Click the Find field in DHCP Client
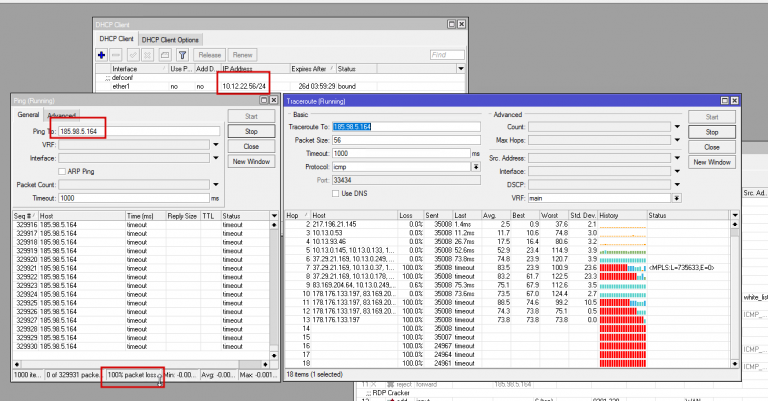Screen dimensions: 768x401 (447, 55)
